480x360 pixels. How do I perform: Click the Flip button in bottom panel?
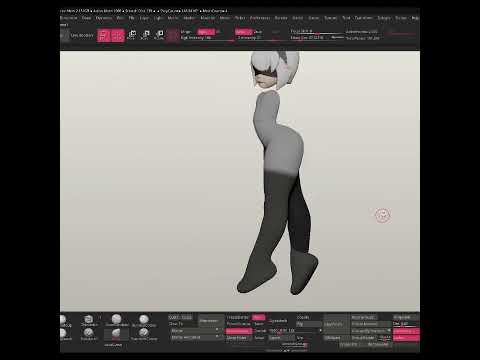pos(309,324)
